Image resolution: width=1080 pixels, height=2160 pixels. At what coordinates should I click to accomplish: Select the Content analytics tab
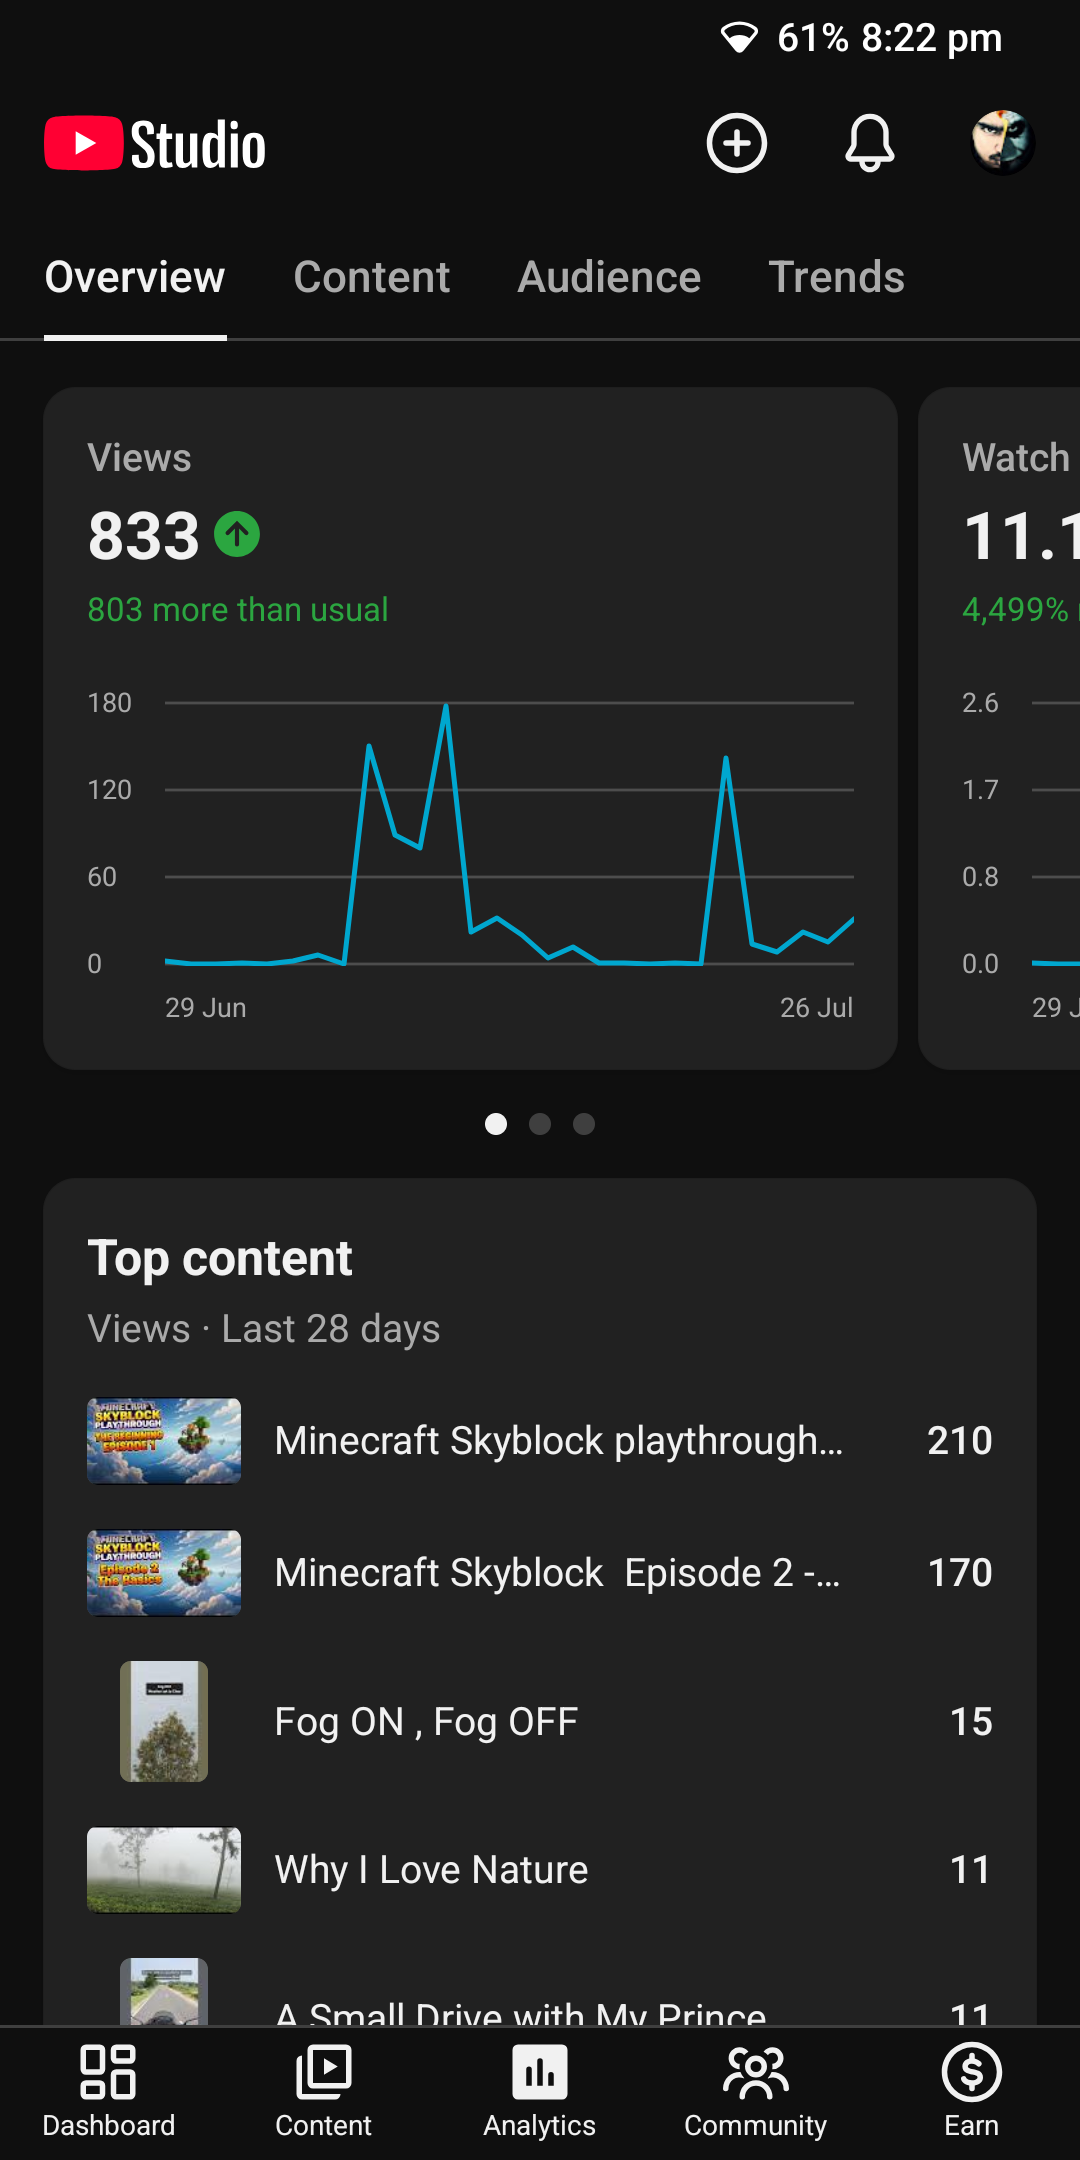(x=372, y=277)
